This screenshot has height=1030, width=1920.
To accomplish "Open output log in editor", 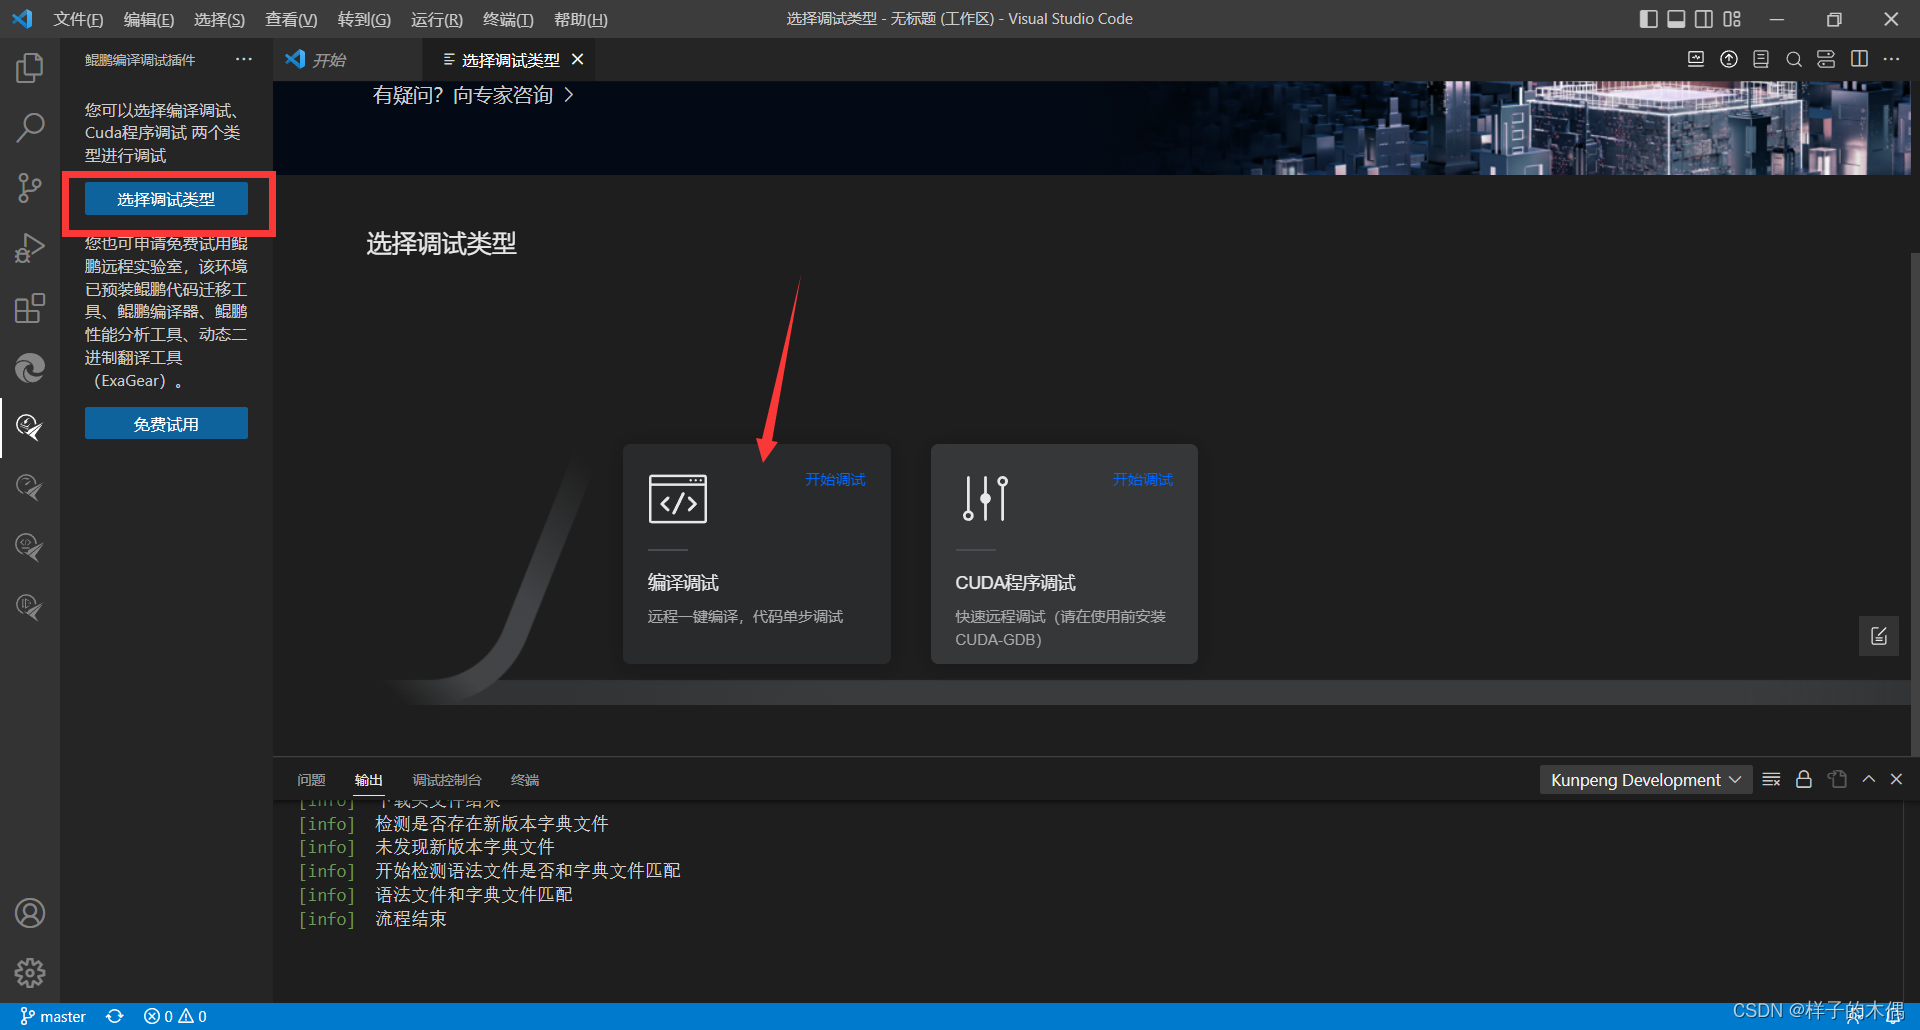I will tap(1837, 779).
